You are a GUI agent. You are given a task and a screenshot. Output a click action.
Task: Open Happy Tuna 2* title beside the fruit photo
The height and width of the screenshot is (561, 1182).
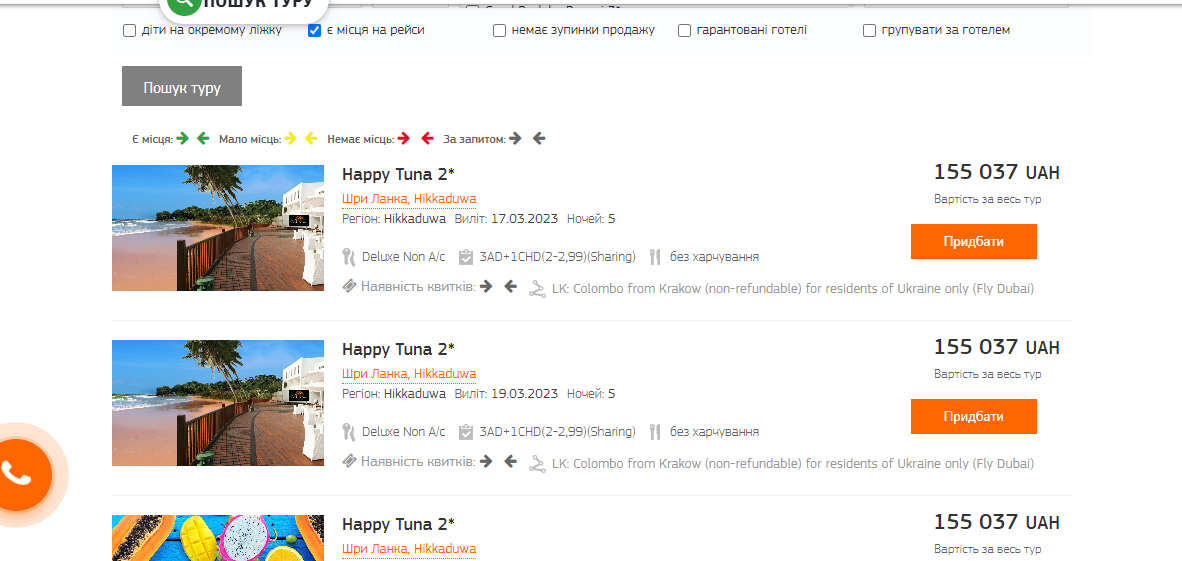tap(398, 524)
